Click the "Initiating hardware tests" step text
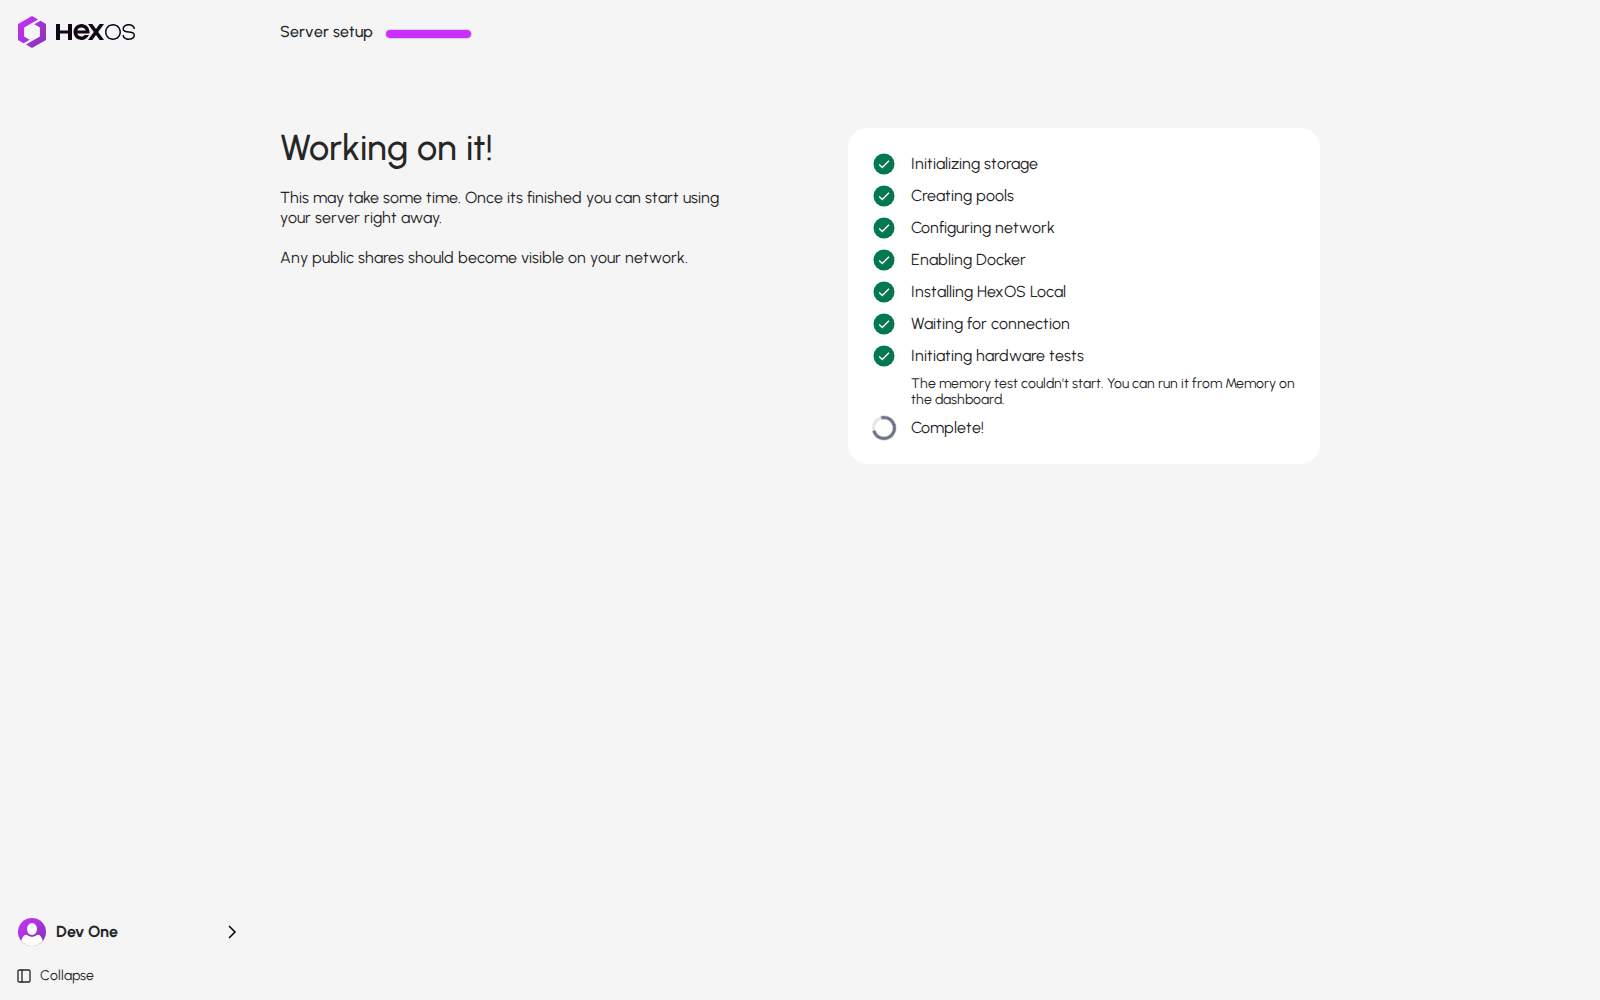The height and width of the screenshot is (1000, 1600). pos(997,356)
